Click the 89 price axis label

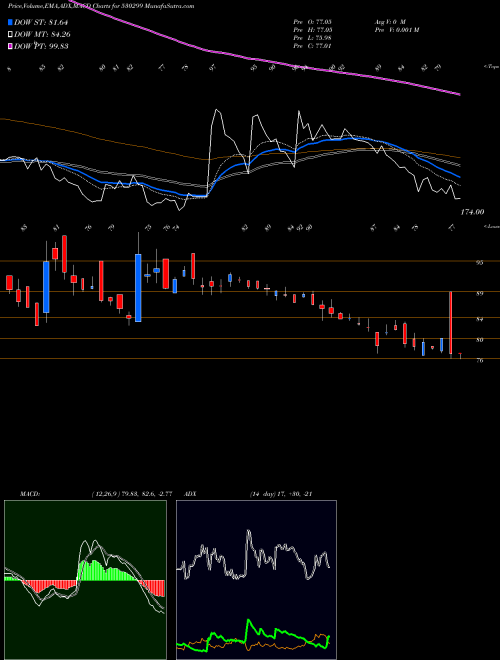point(479,293)
